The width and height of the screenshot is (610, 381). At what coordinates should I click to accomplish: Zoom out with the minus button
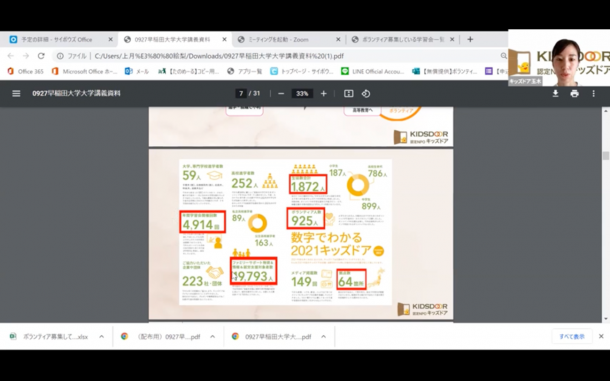281,93
